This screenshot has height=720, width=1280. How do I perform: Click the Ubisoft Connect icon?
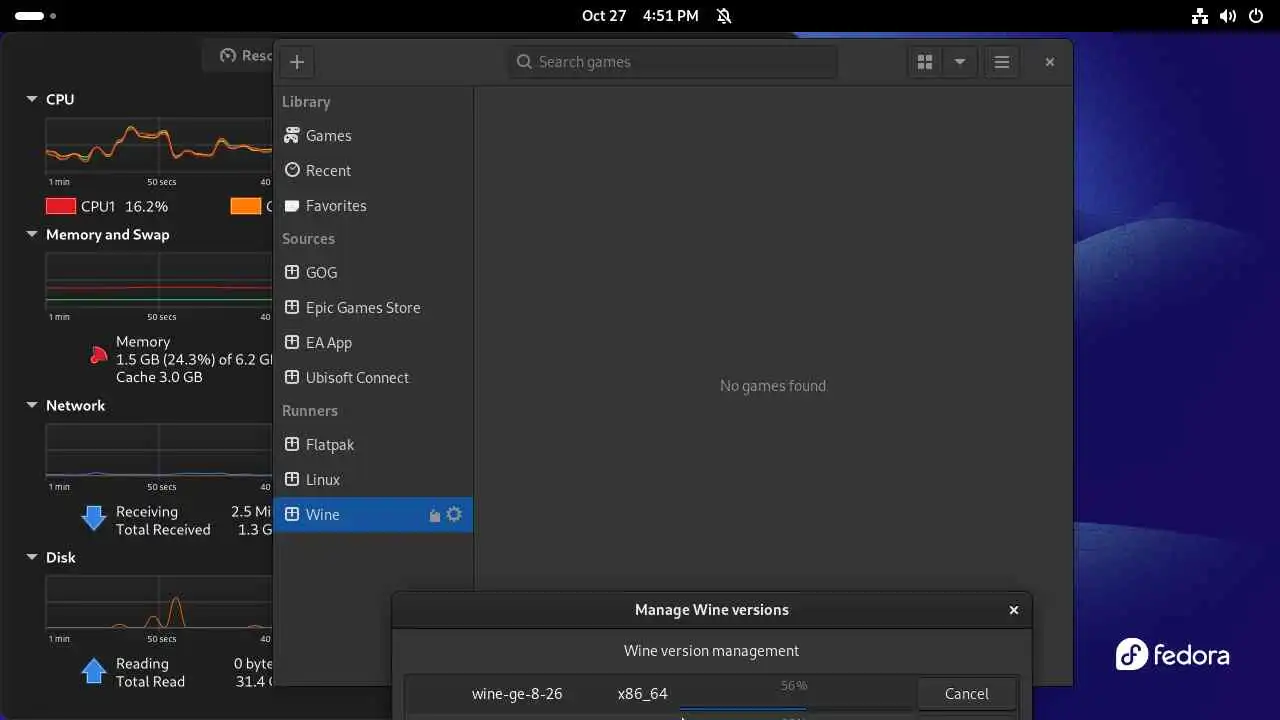coord(292,377)
